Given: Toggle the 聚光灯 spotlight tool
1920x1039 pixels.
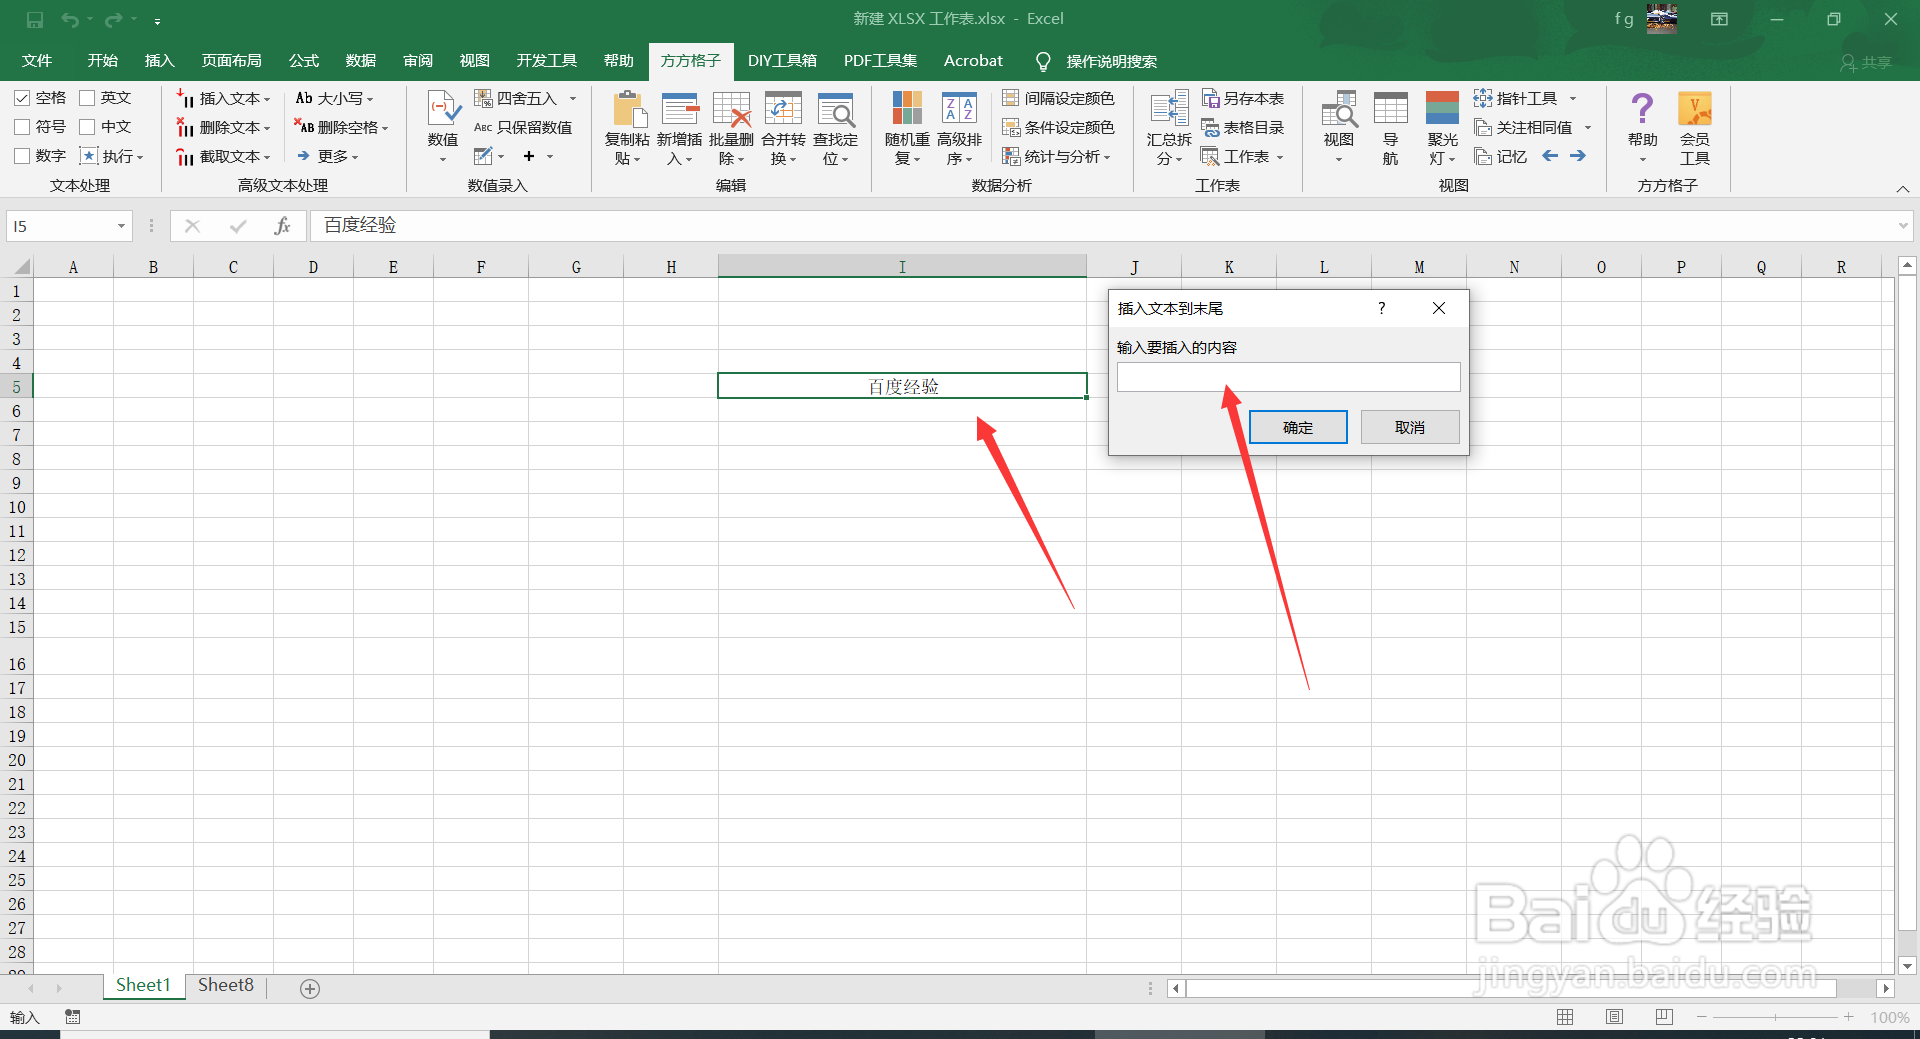Looking at the screenshot, I should click(1442, 129).
